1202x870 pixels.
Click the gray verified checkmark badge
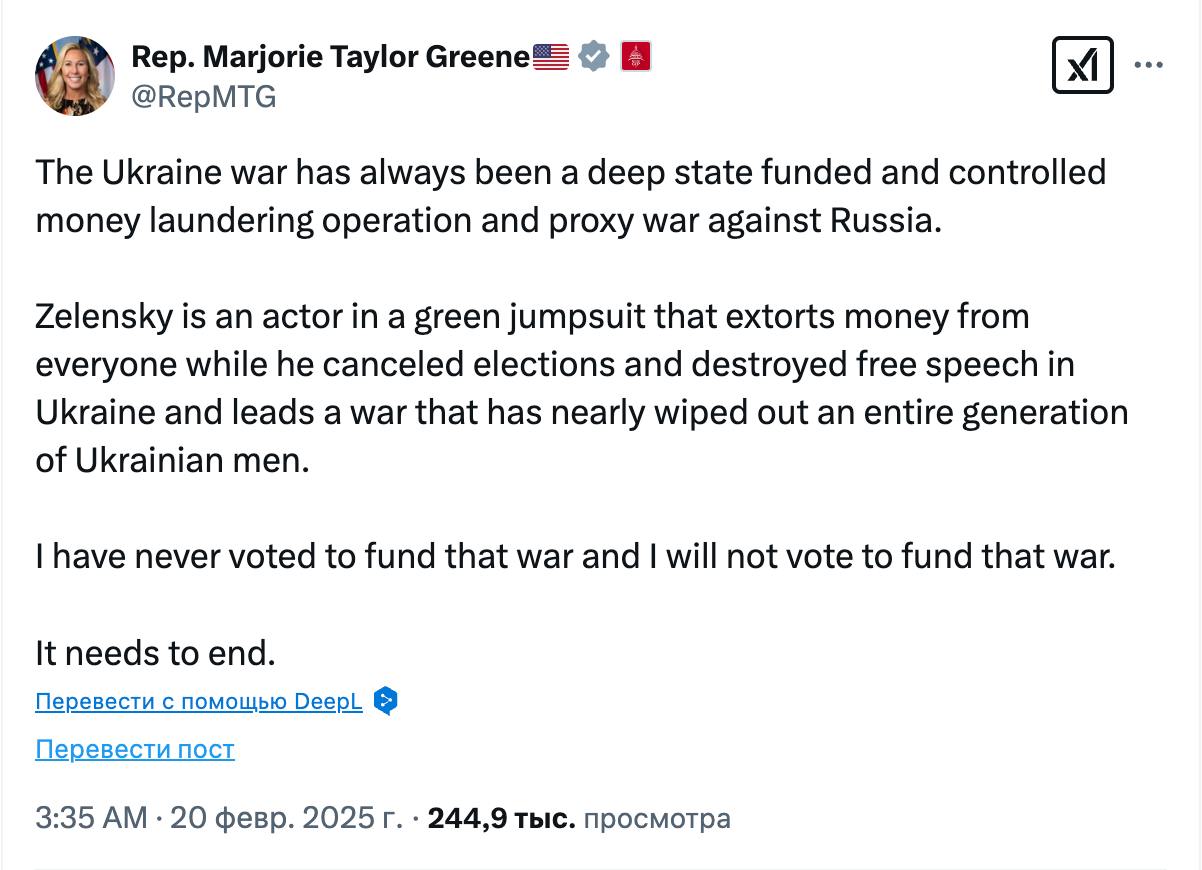point(594,57)
